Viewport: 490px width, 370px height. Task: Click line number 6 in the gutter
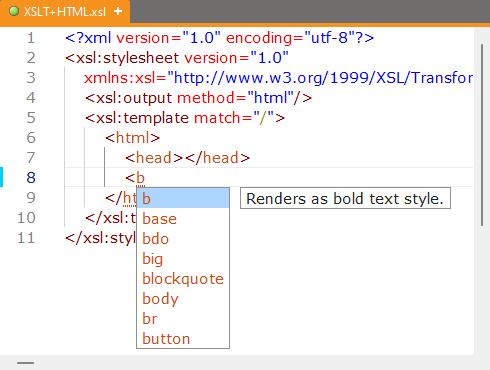[31, 138]
